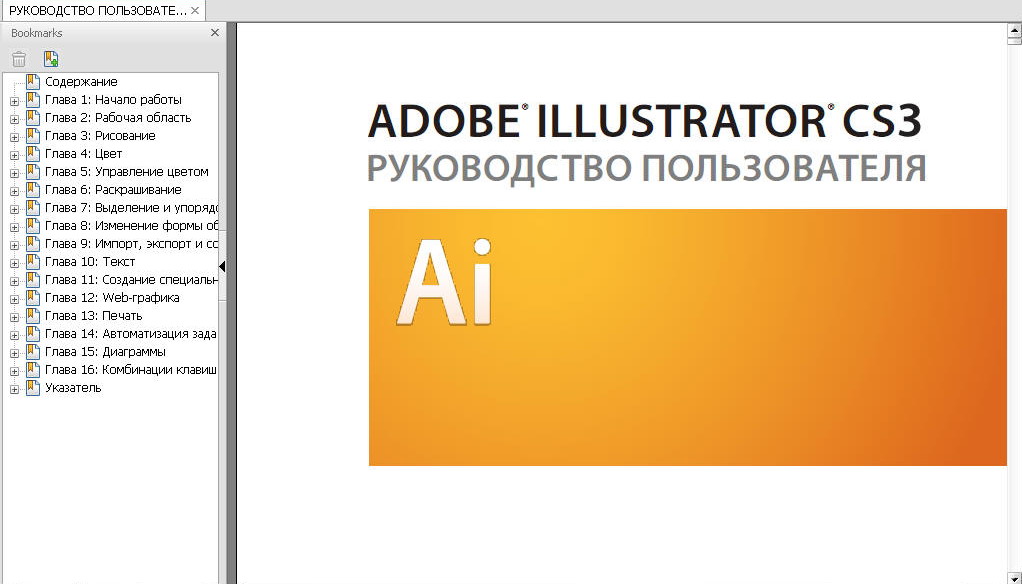The image size is (1022, 584).
Task: Open bookmark Глава 1: Начало работы
Action: click(113, 100)
